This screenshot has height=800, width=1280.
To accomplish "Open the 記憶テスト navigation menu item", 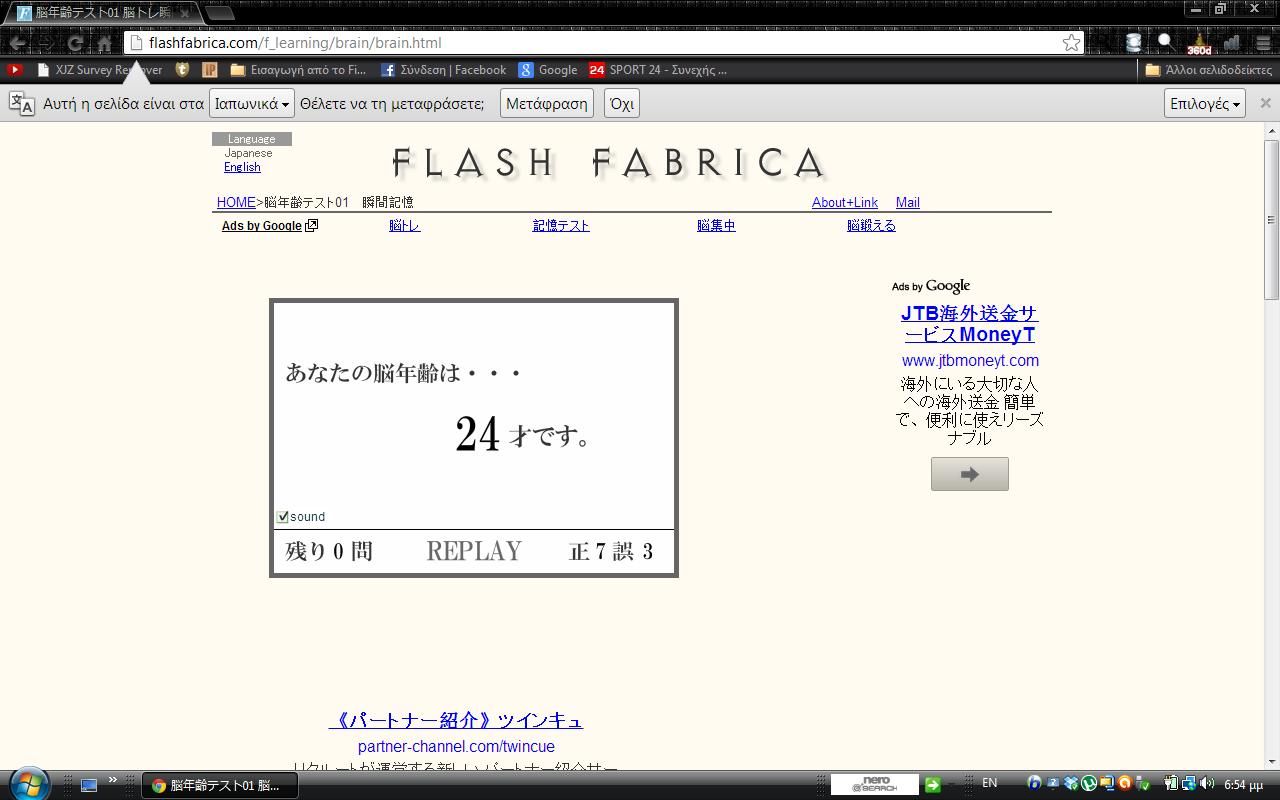I will coord(560,225).
